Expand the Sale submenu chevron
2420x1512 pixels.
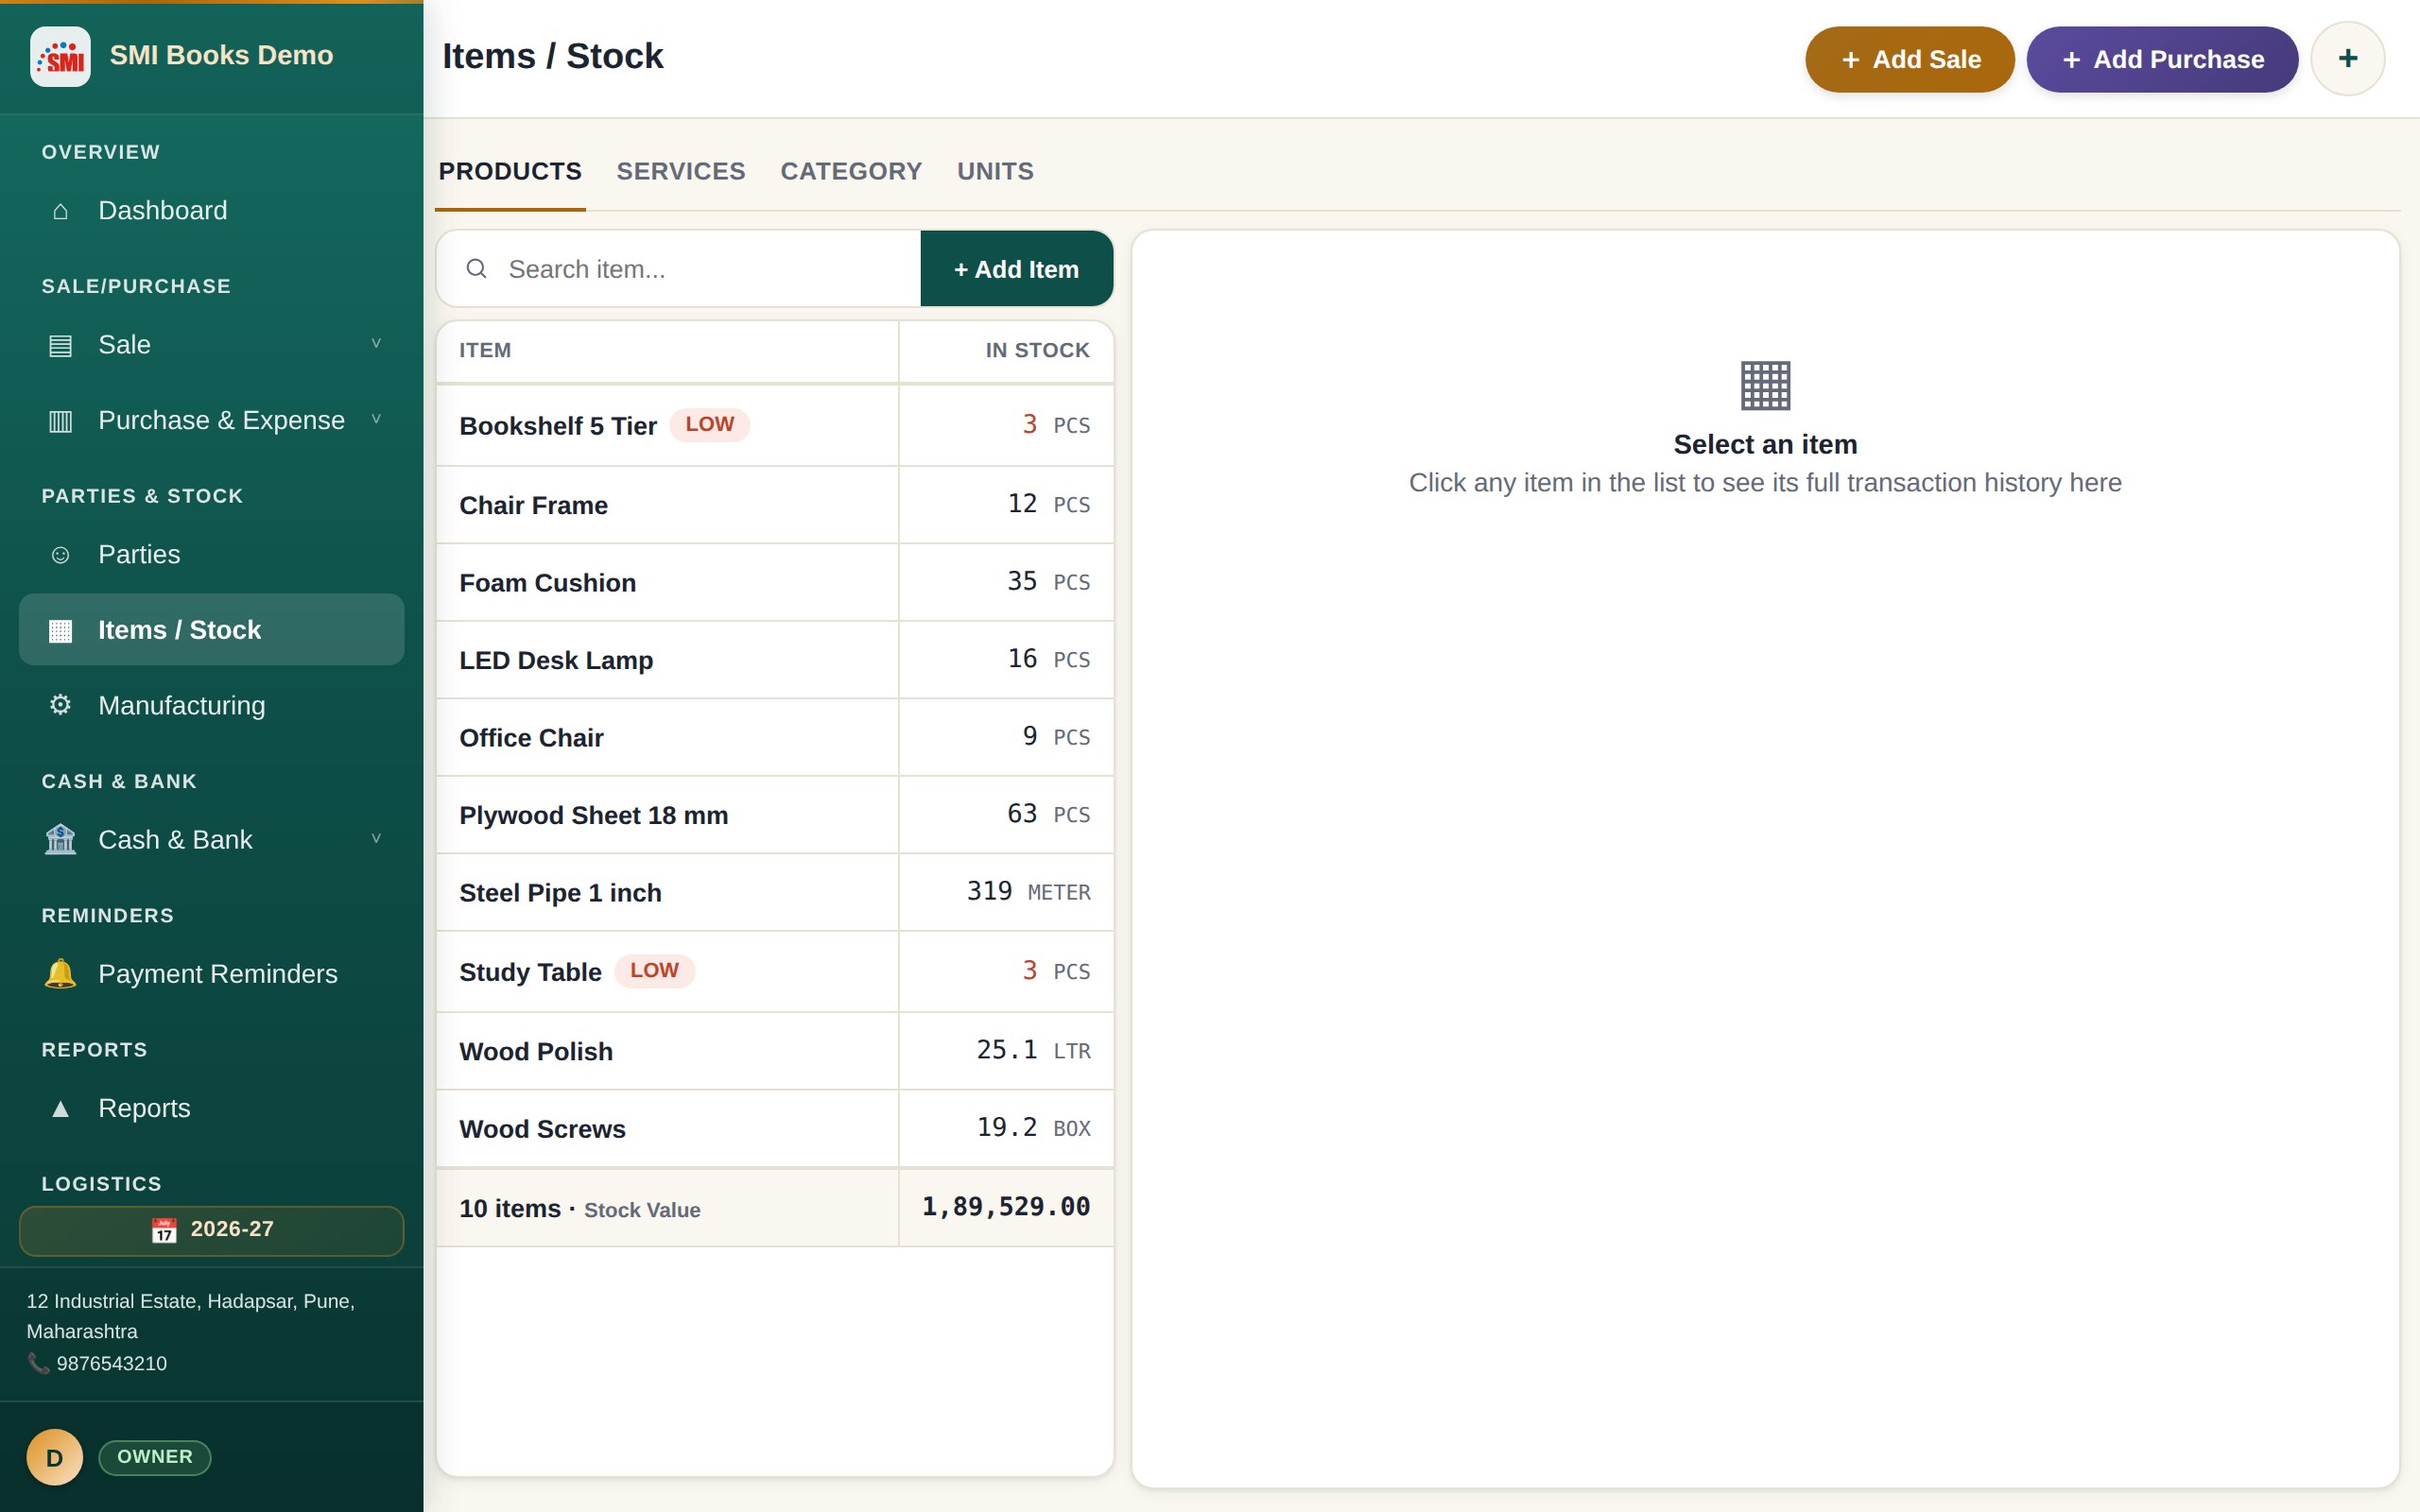pyautogui.click(x=376, y=343)
